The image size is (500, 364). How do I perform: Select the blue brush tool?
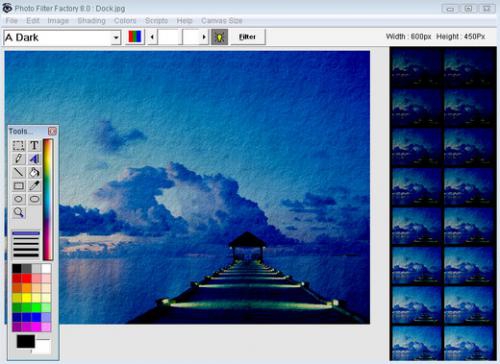pyautogui.click(x=34, y=159)
